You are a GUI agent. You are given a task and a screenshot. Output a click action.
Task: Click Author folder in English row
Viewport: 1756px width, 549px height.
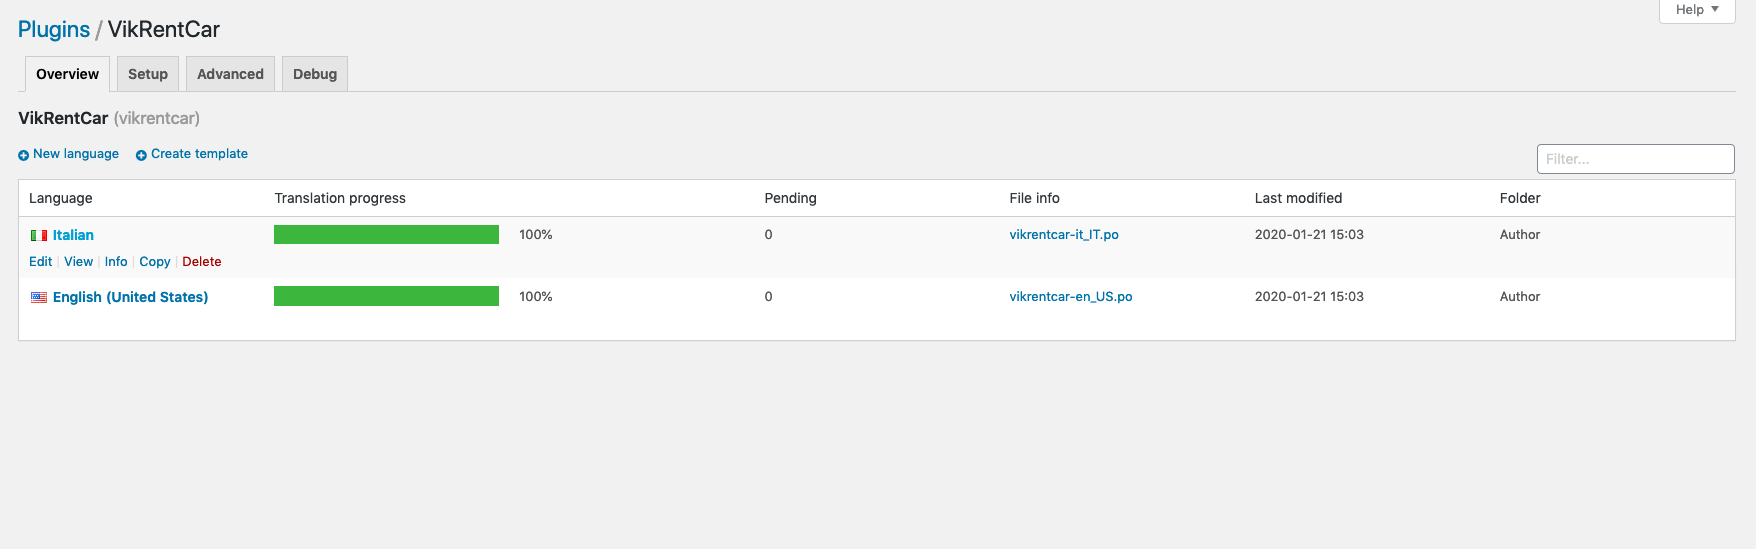coord(1520,297)
